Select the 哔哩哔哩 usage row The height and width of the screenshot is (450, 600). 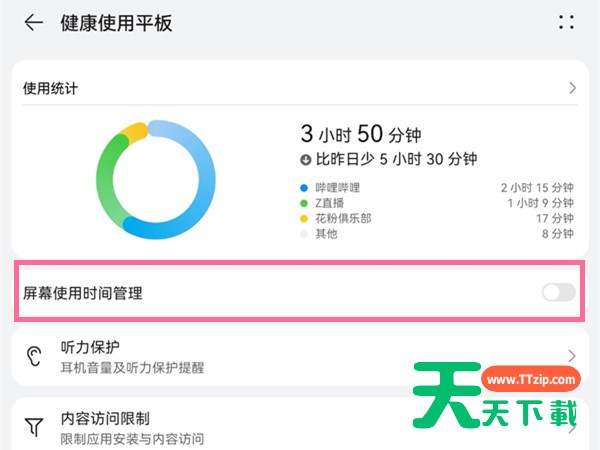[x=437, y=188]
